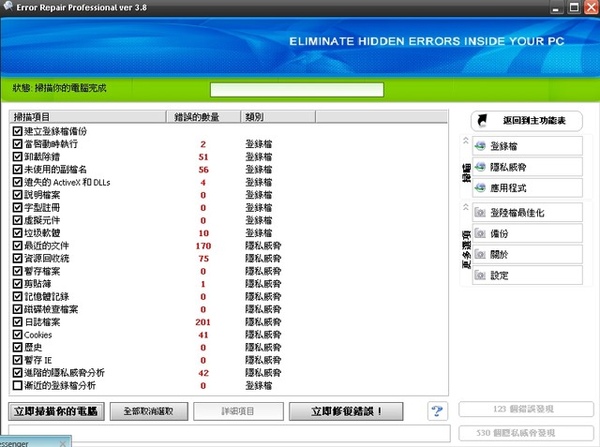Click the globe icon beside 登錄檔 scan
Image resolution: width=600 pixels, height=447 pixels.
[480, 146]
